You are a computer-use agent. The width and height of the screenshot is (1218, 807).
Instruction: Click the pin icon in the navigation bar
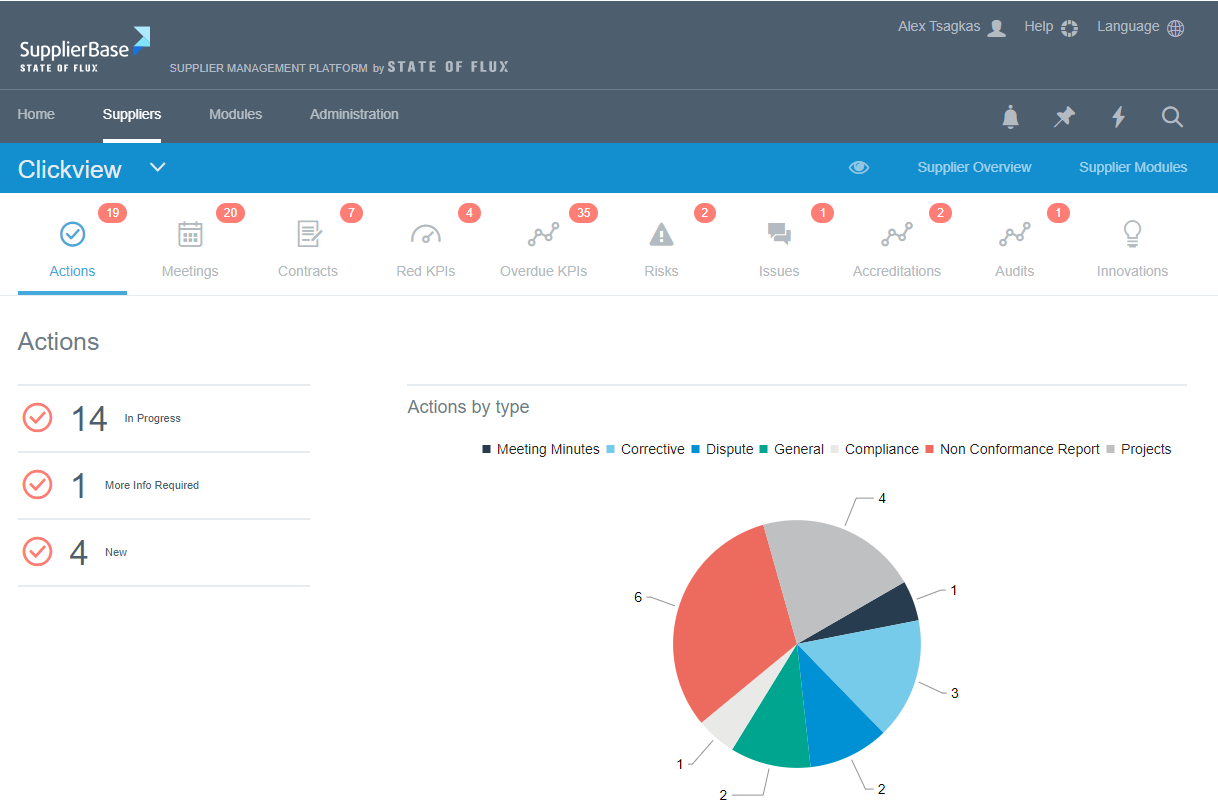pyautogui.click(x=1064, y=117)
